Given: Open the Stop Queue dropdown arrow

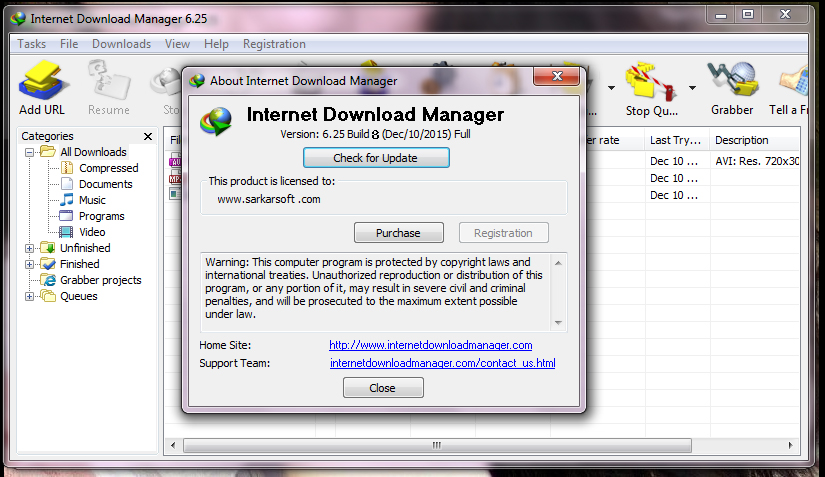Looking at the screenshot, I should tap(692, 88).
